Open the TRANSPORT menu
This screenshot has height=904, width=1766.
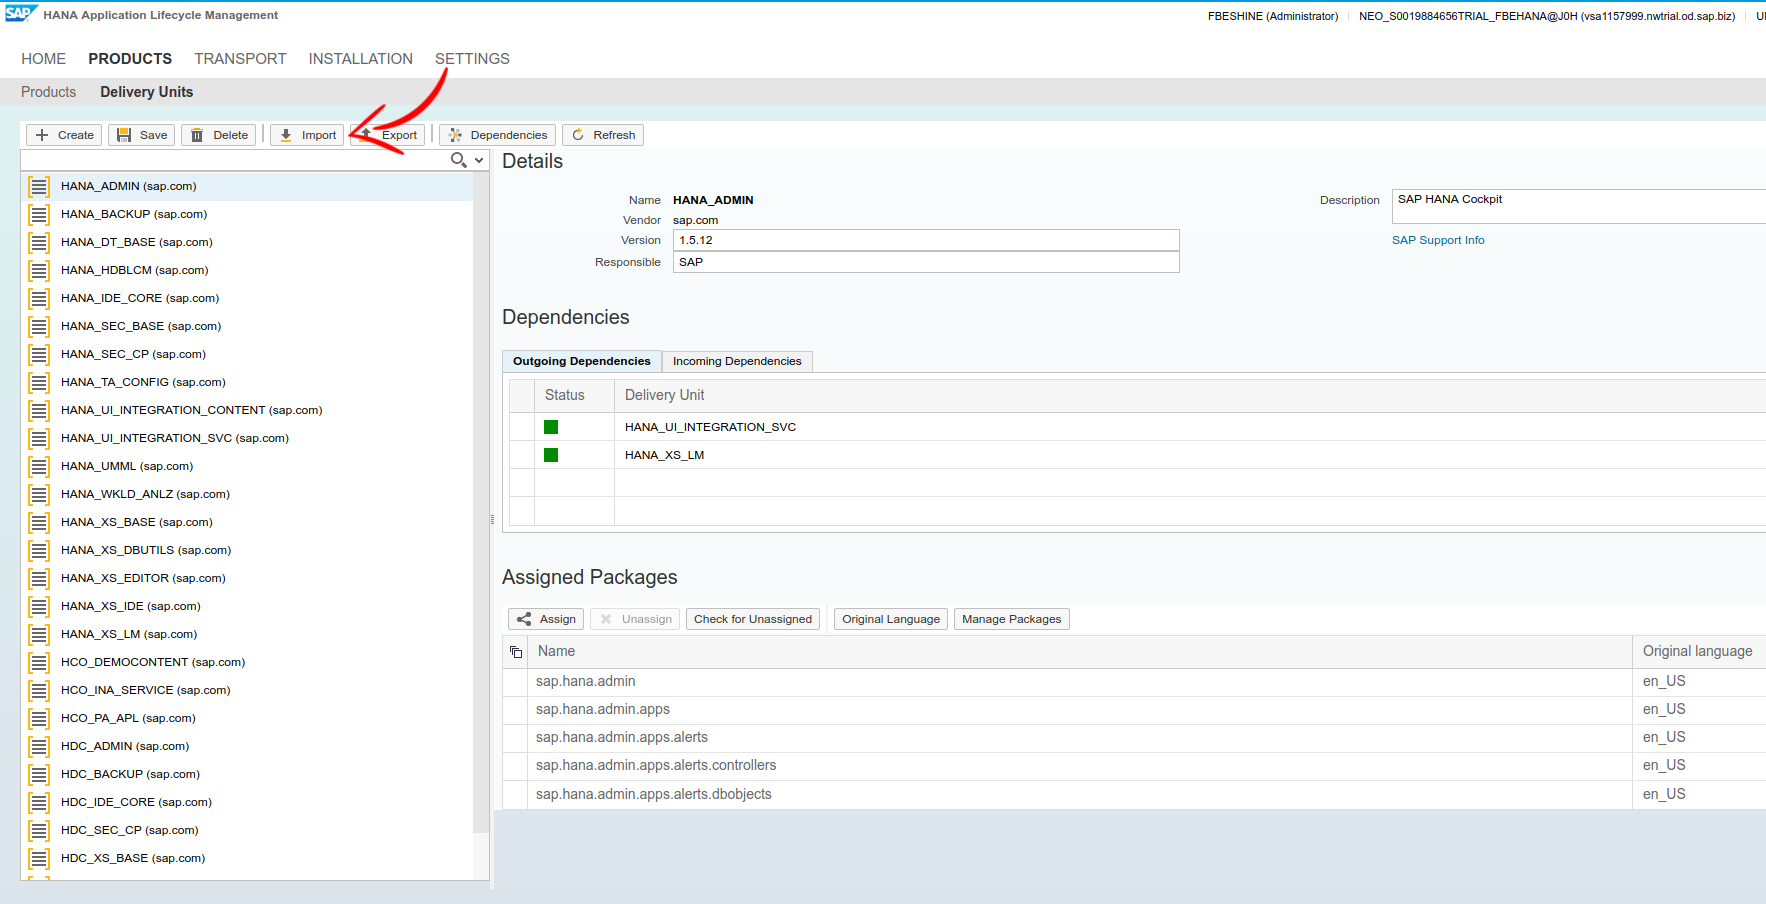(240, 59)
